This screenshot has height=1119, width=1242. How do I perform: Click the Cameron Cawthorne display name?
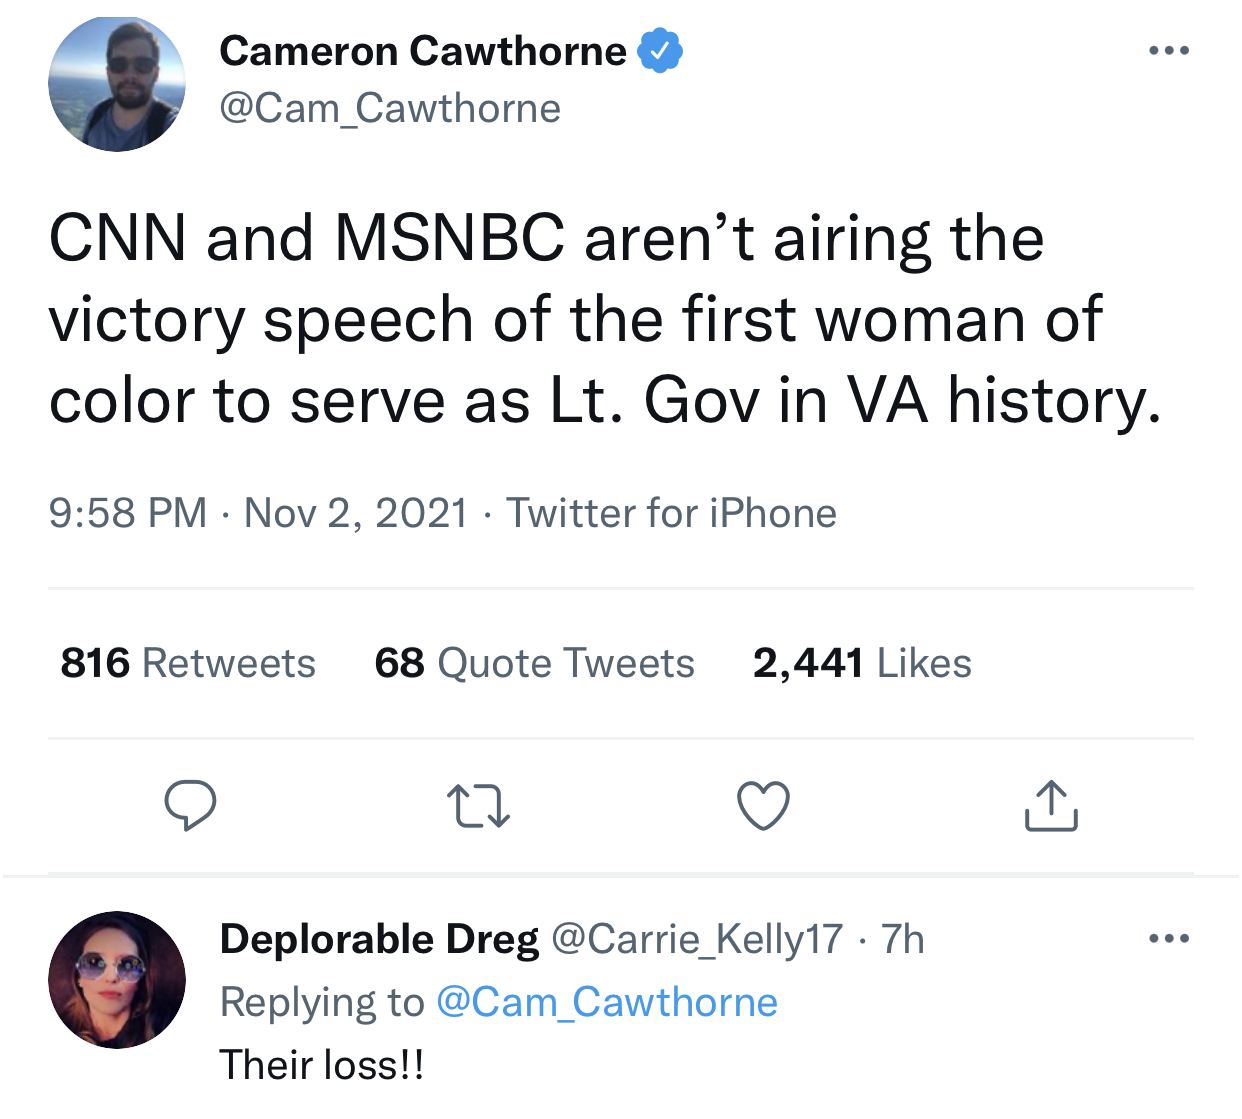(x=423, y=51)
